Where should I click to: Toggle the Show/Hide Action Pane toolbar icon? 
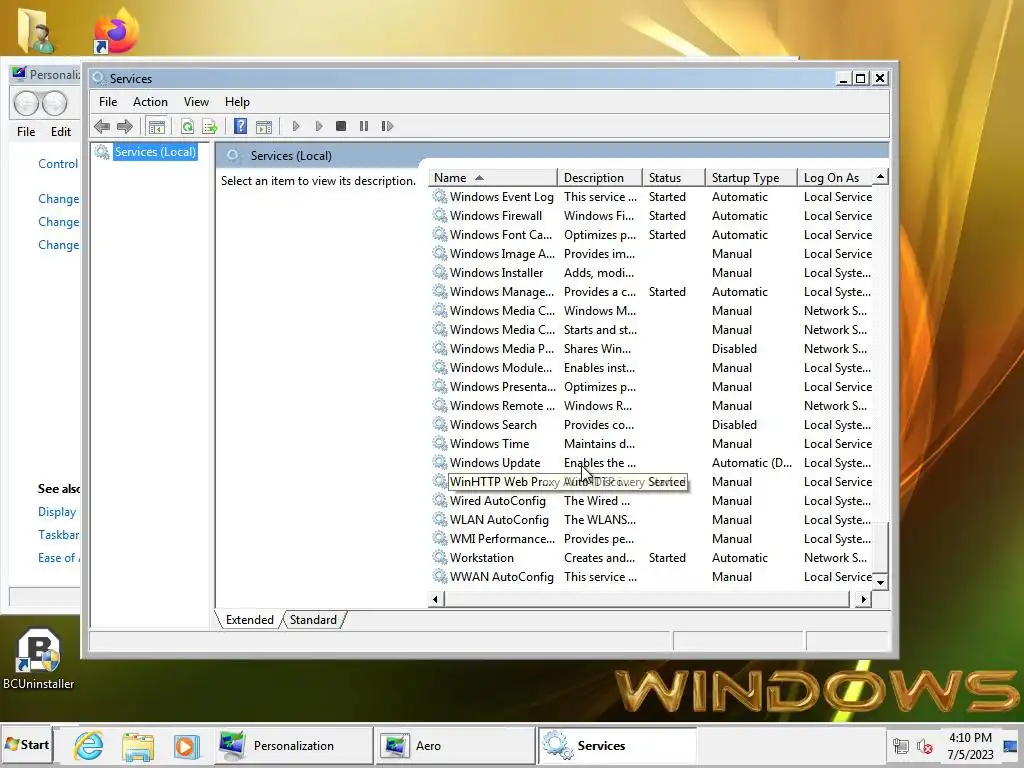coord(264,126)
